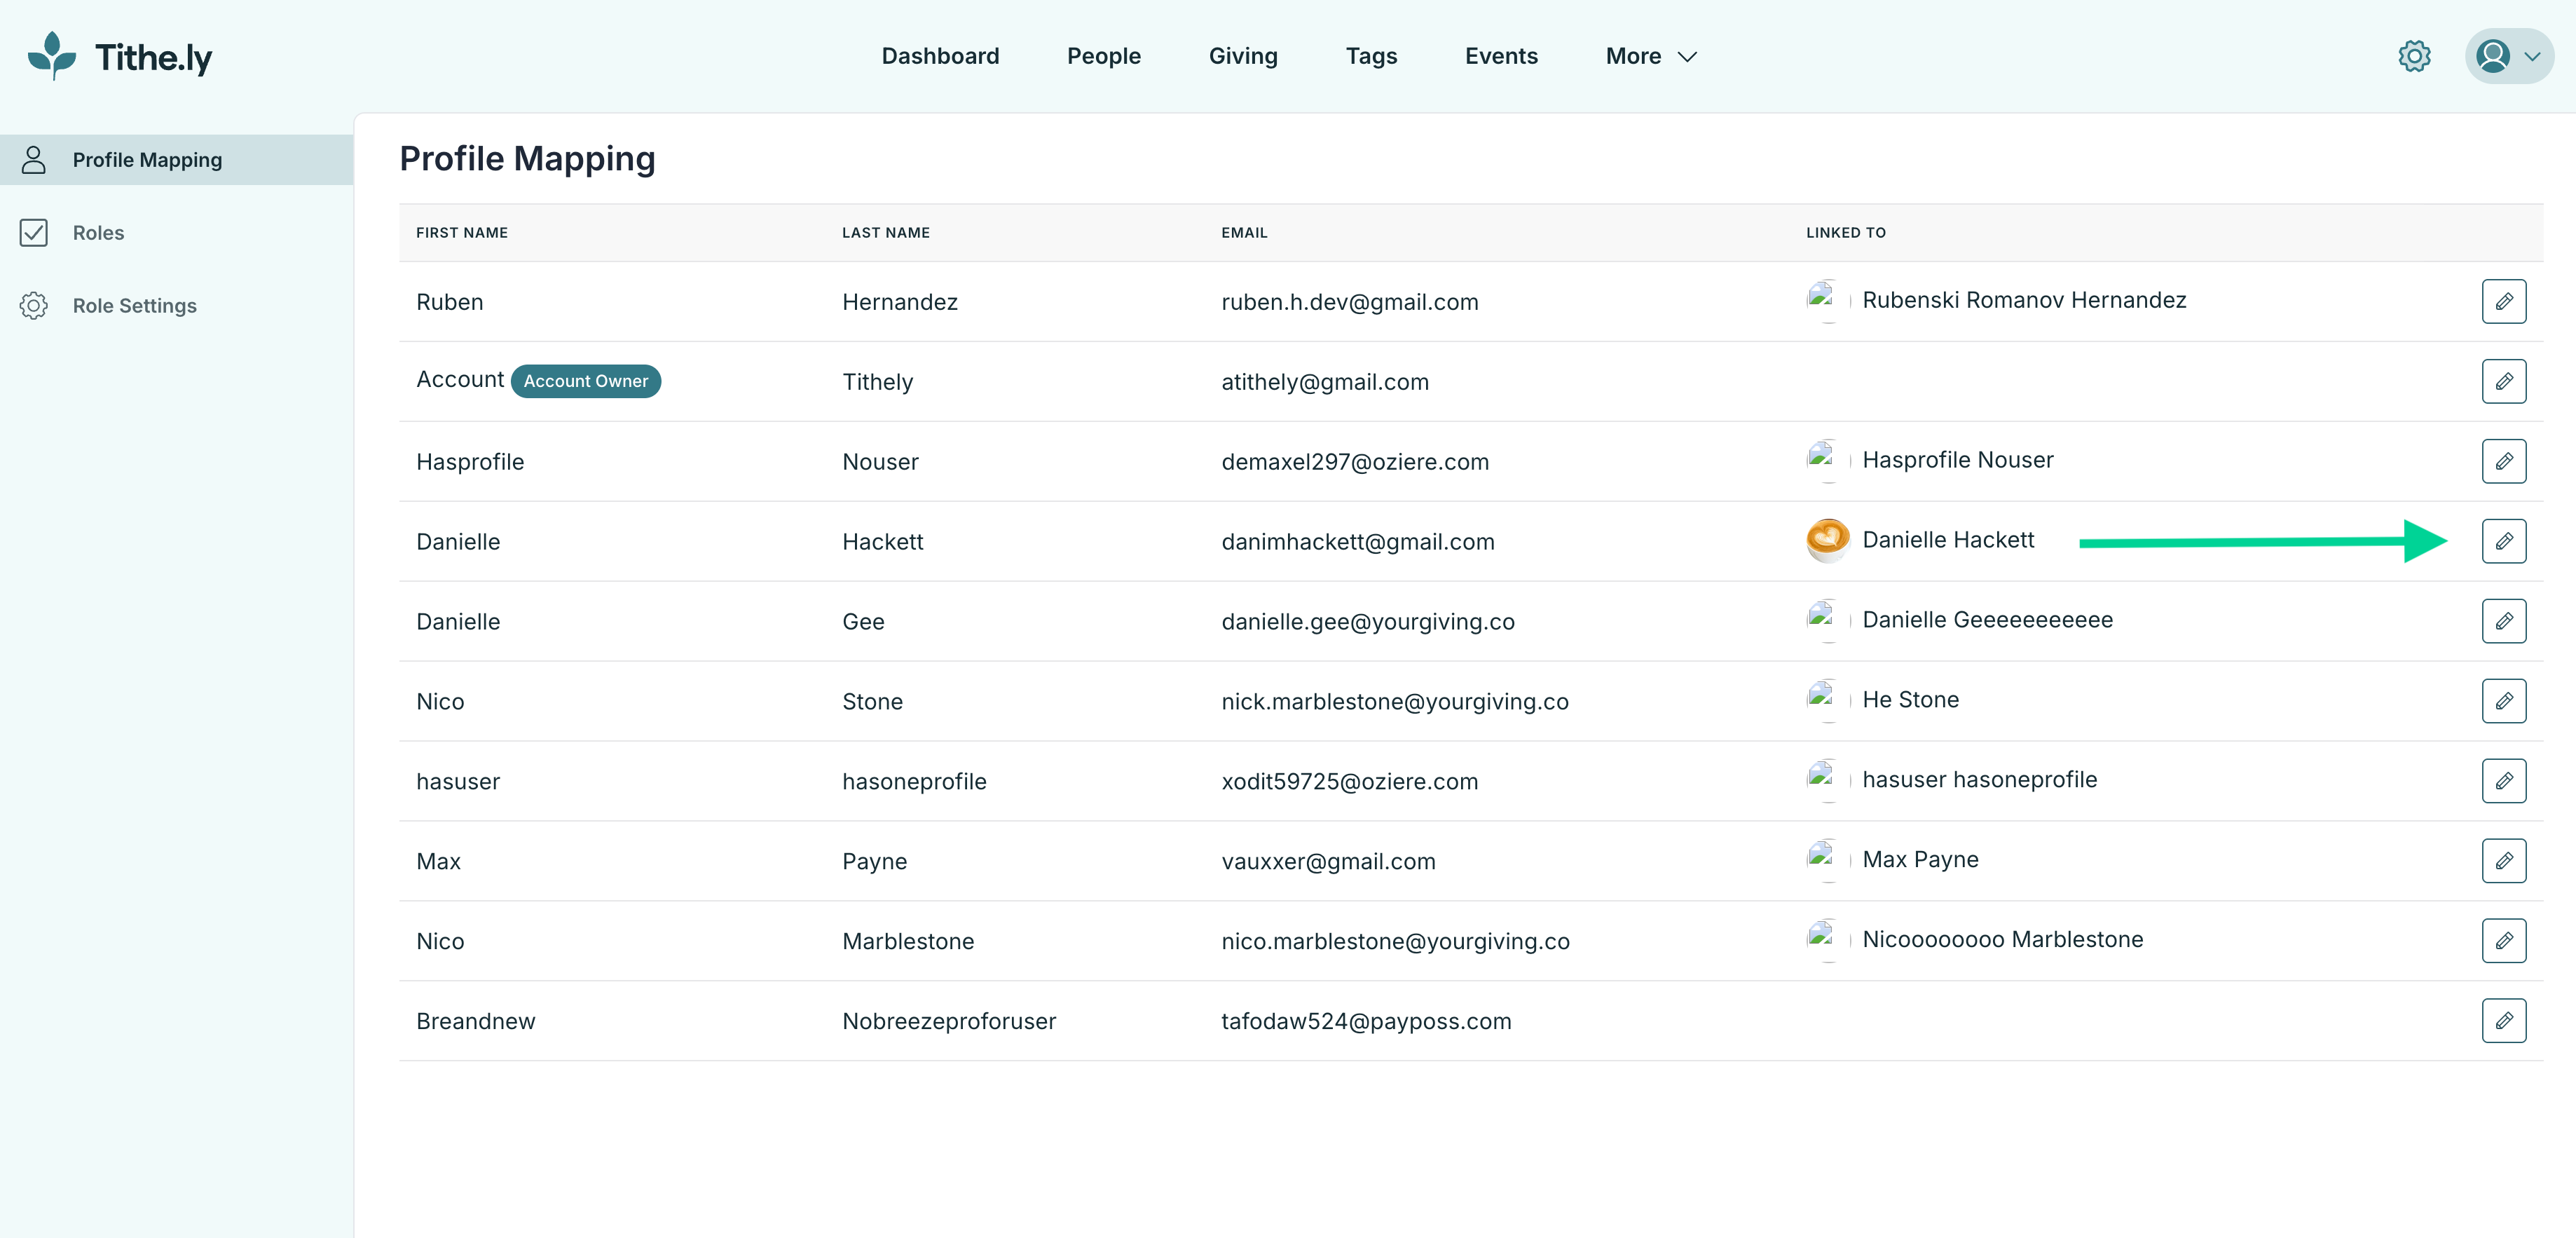Viewport: 2576px width, 1238px height.
Task: Click the Profile Mapping page heading
Action: pos(527,159)
